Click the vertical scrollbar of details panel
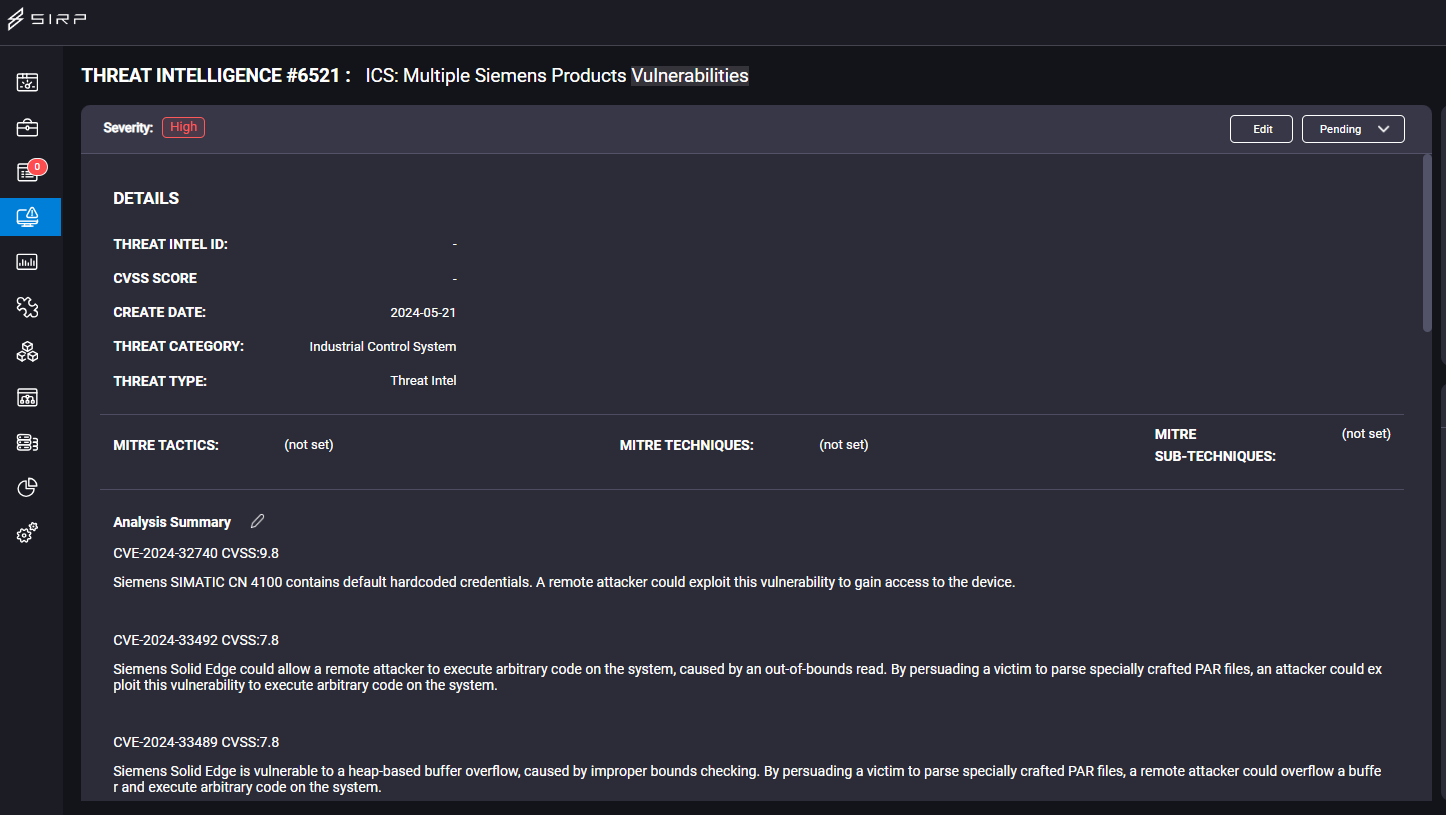This screenshot has width=1446, height=815. tap(1427, 242)
